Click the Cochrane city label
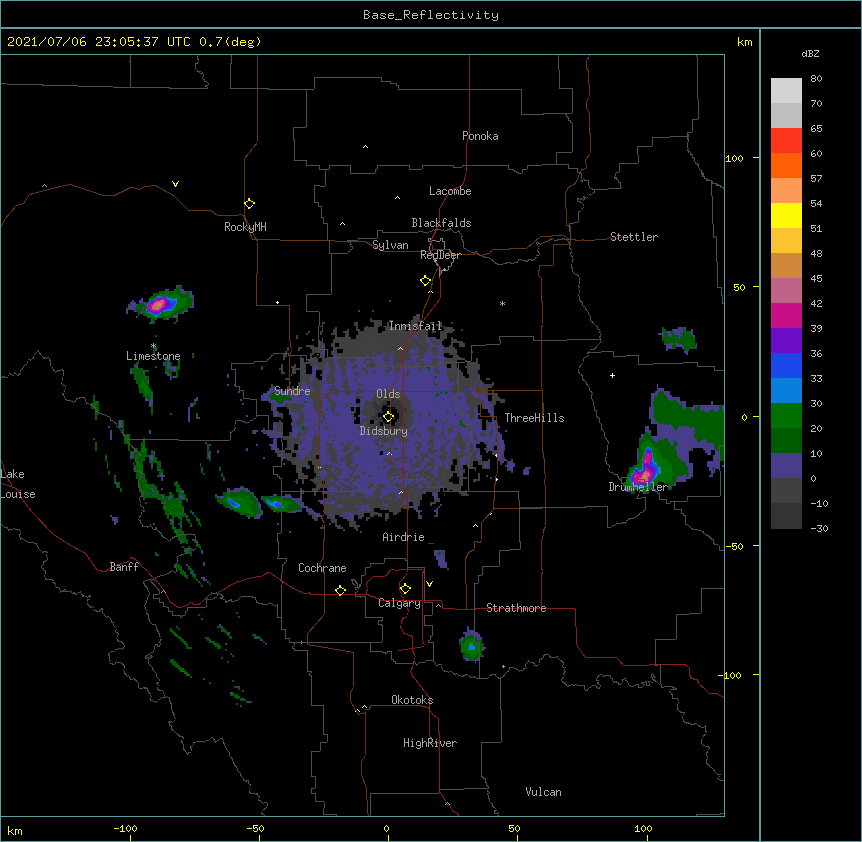The height and width of the screenshot is (842, 862). [x=322, y=568]
